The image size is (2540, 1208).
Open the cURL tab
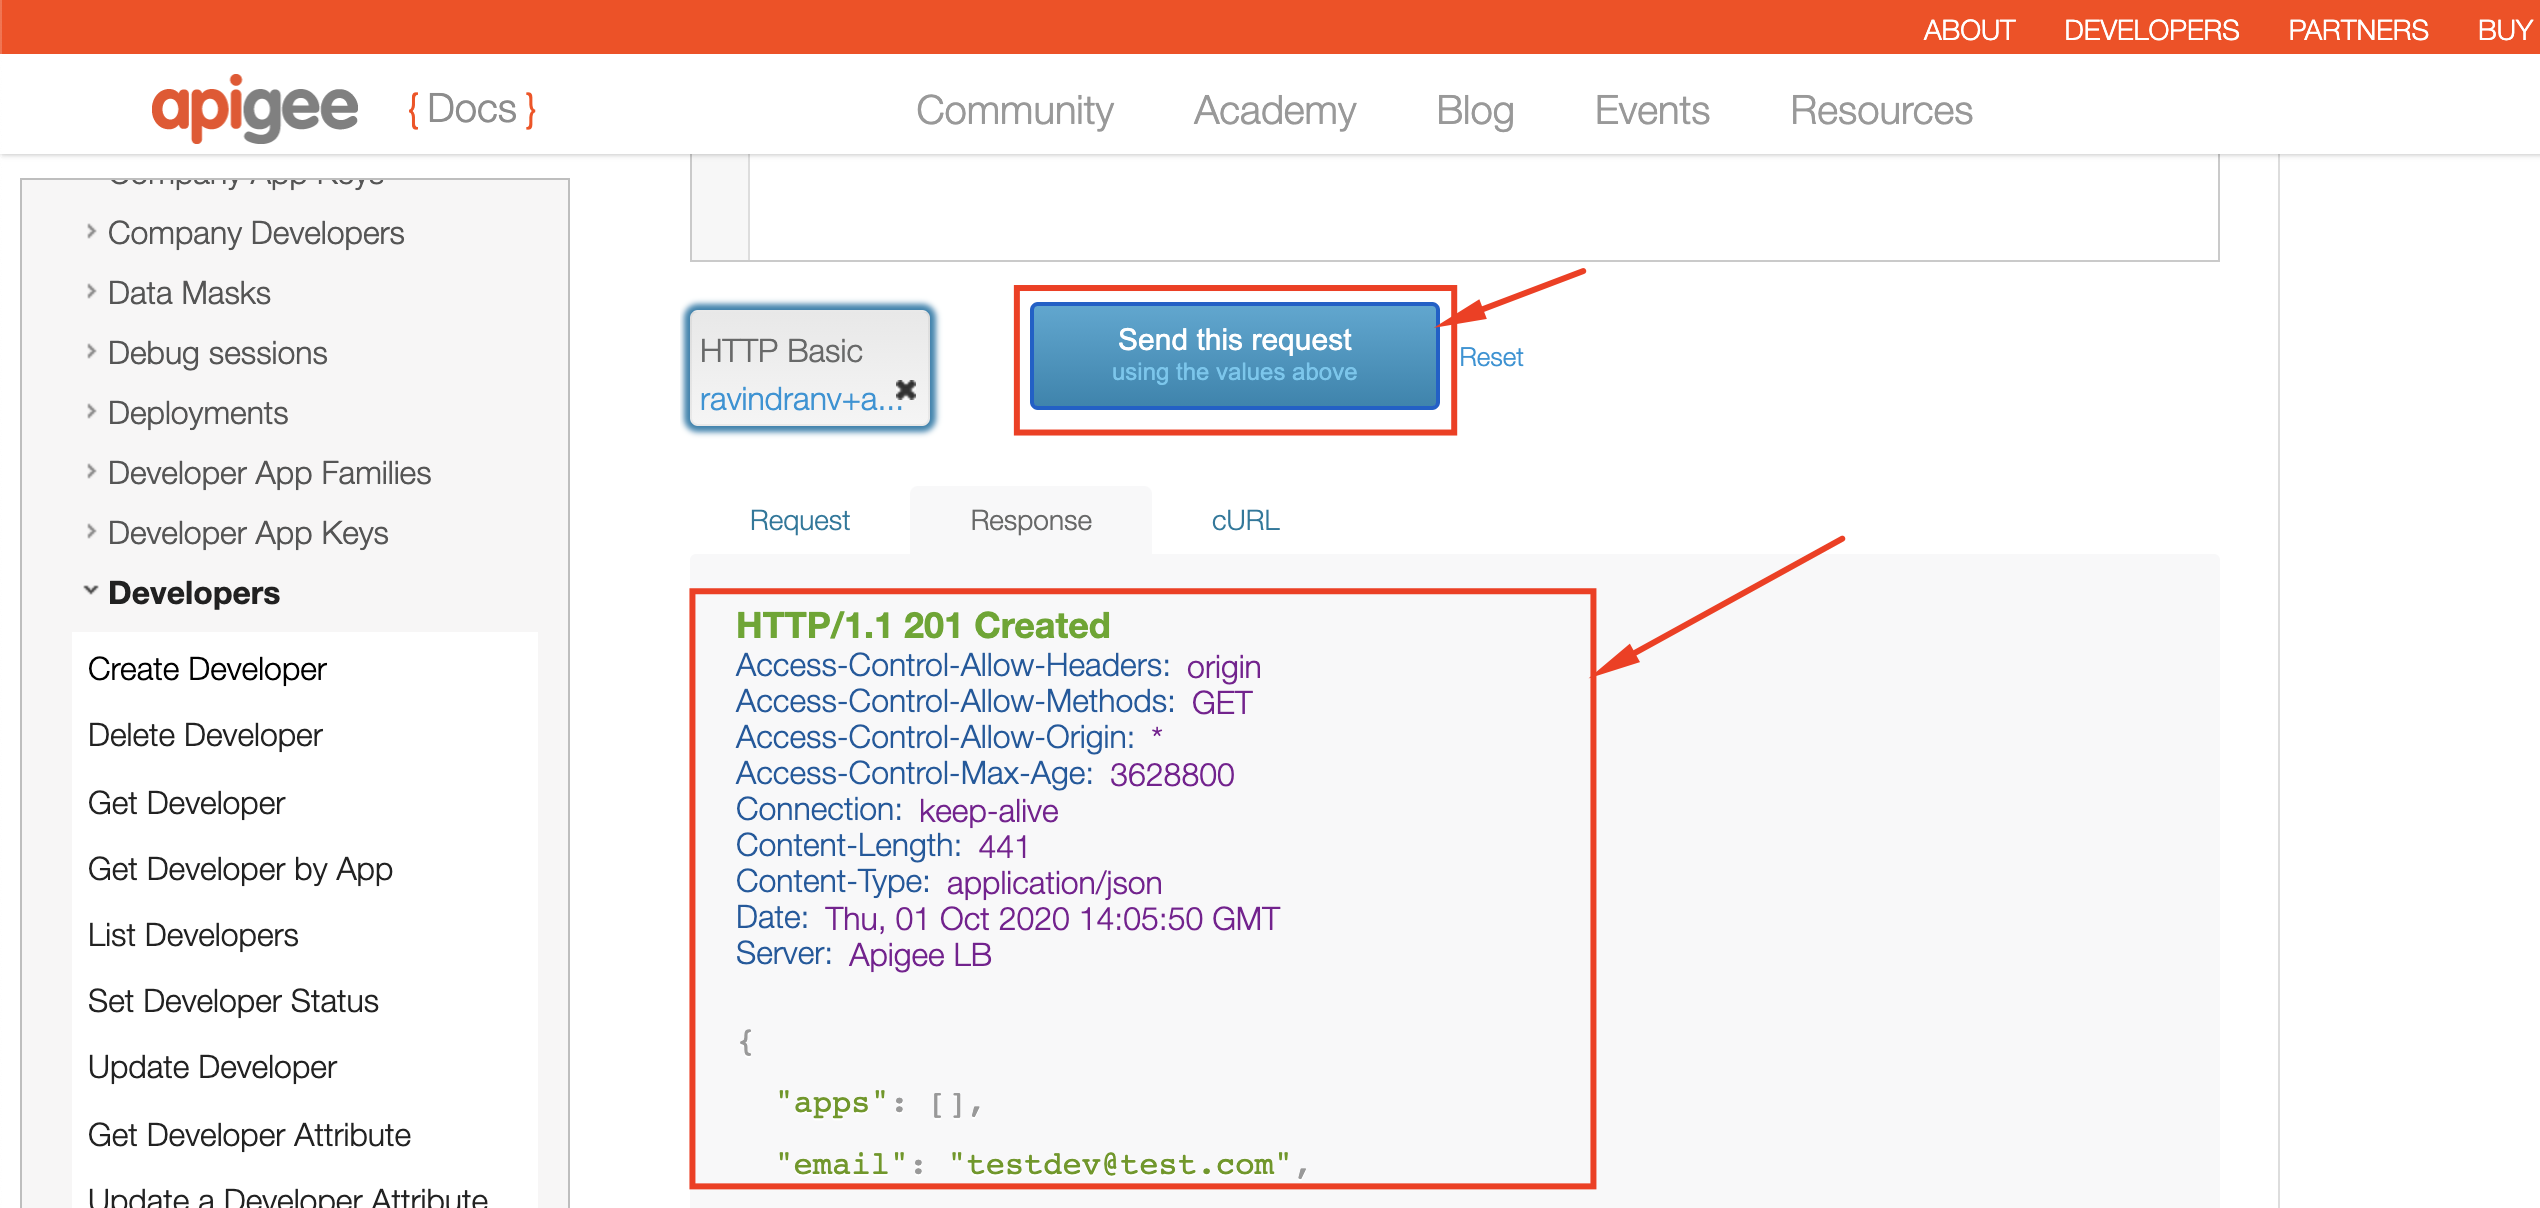click(1245, 520)
